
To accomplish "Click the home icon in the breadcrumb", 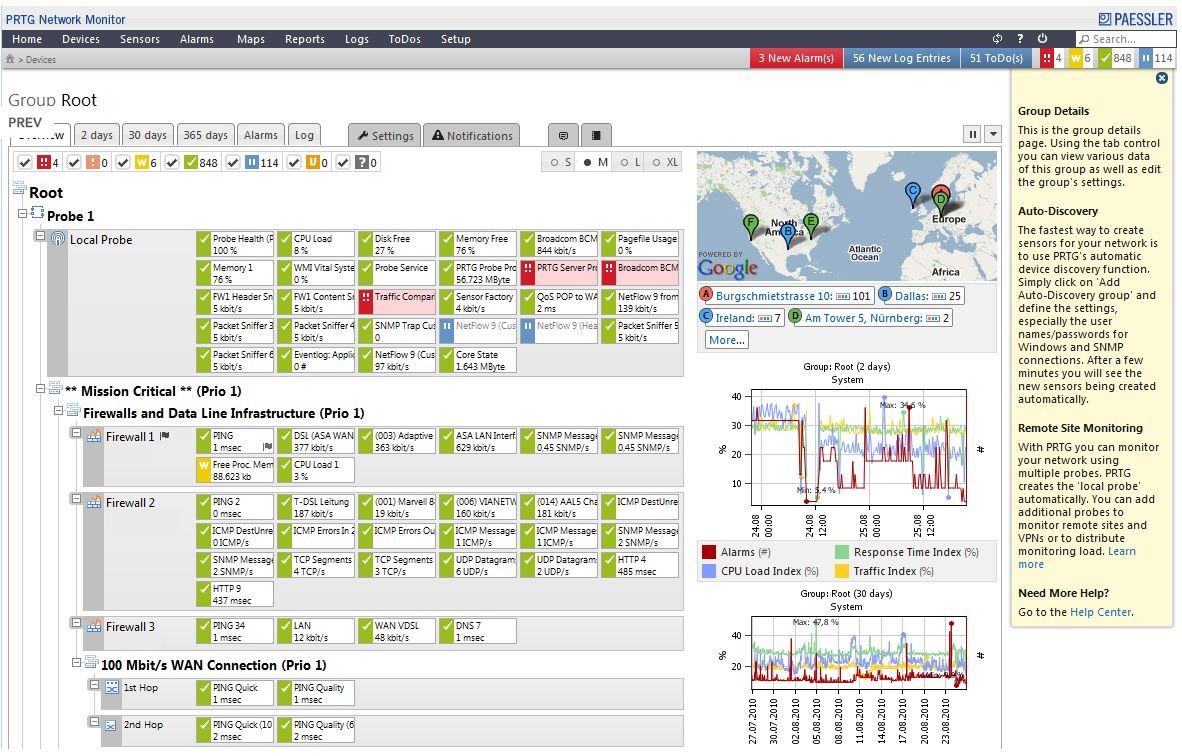I will point(10,59).
